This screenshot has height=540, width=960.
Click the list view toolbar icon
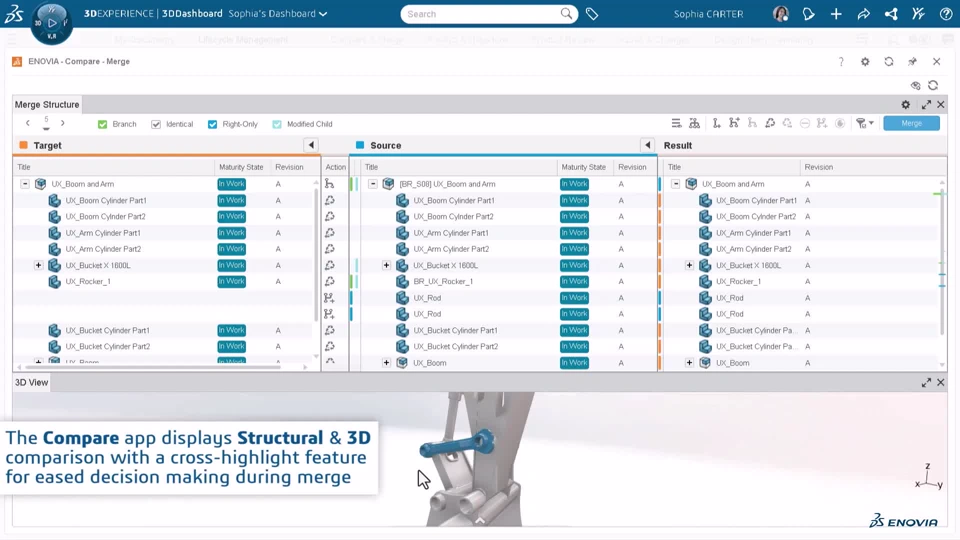point(676,124)
